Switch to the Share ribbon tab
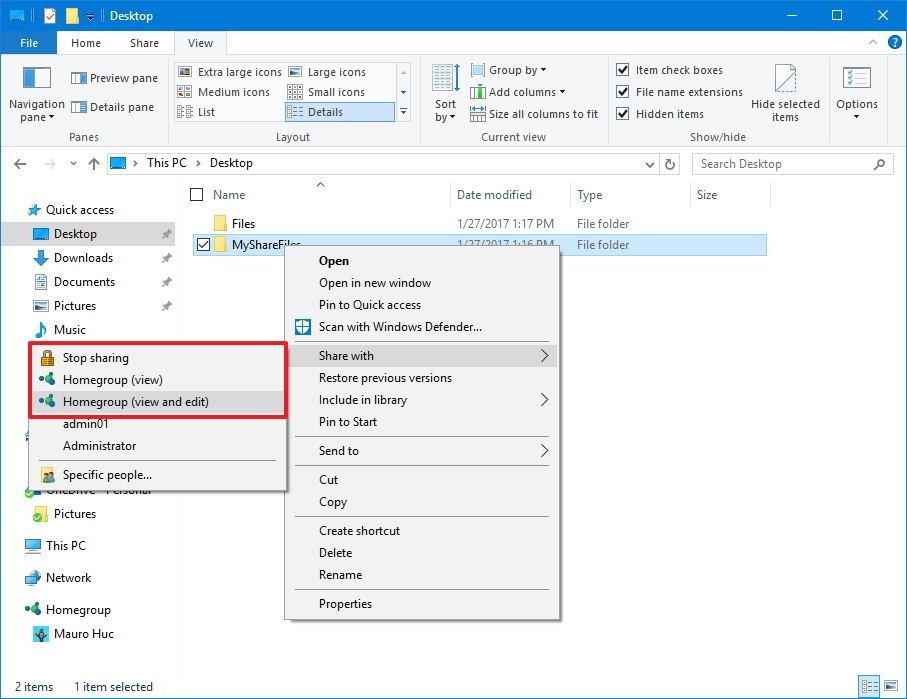Screen dimensions: 907x699 coord(144,43)
